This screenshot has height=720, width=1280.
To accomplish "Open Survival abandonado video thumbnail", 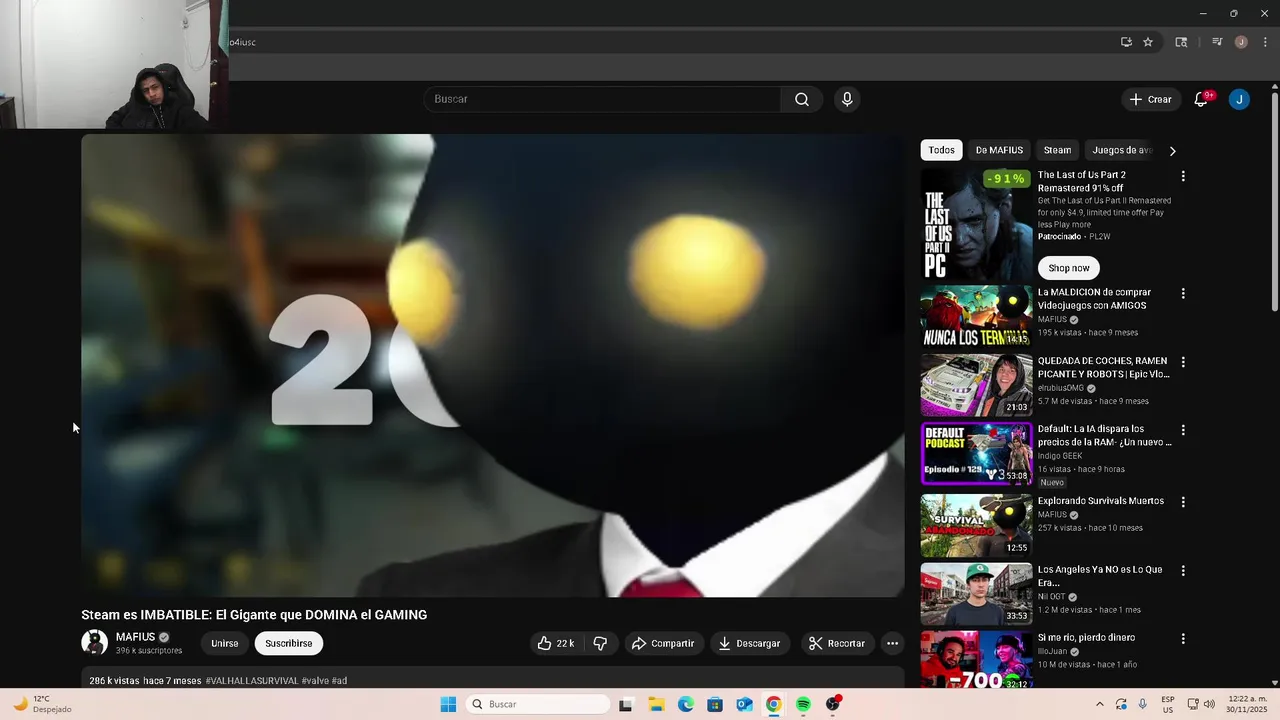I will click(976, 525).
